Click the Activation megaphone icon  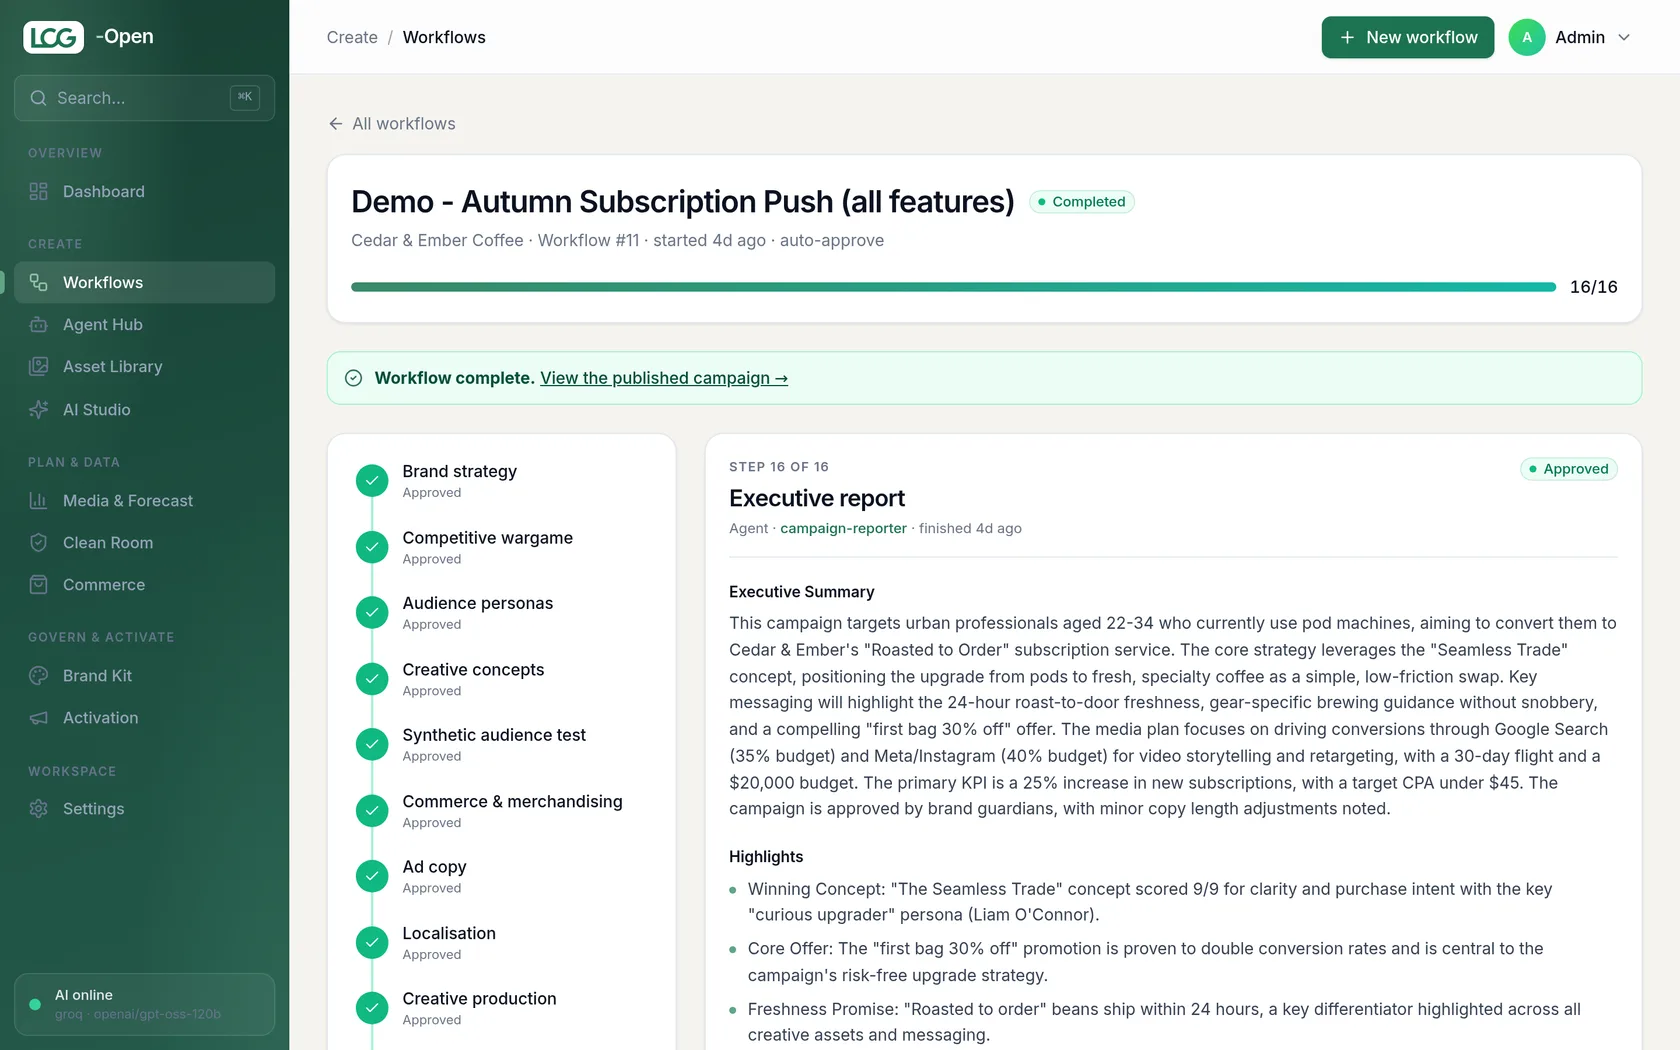[x=39, y=718]
